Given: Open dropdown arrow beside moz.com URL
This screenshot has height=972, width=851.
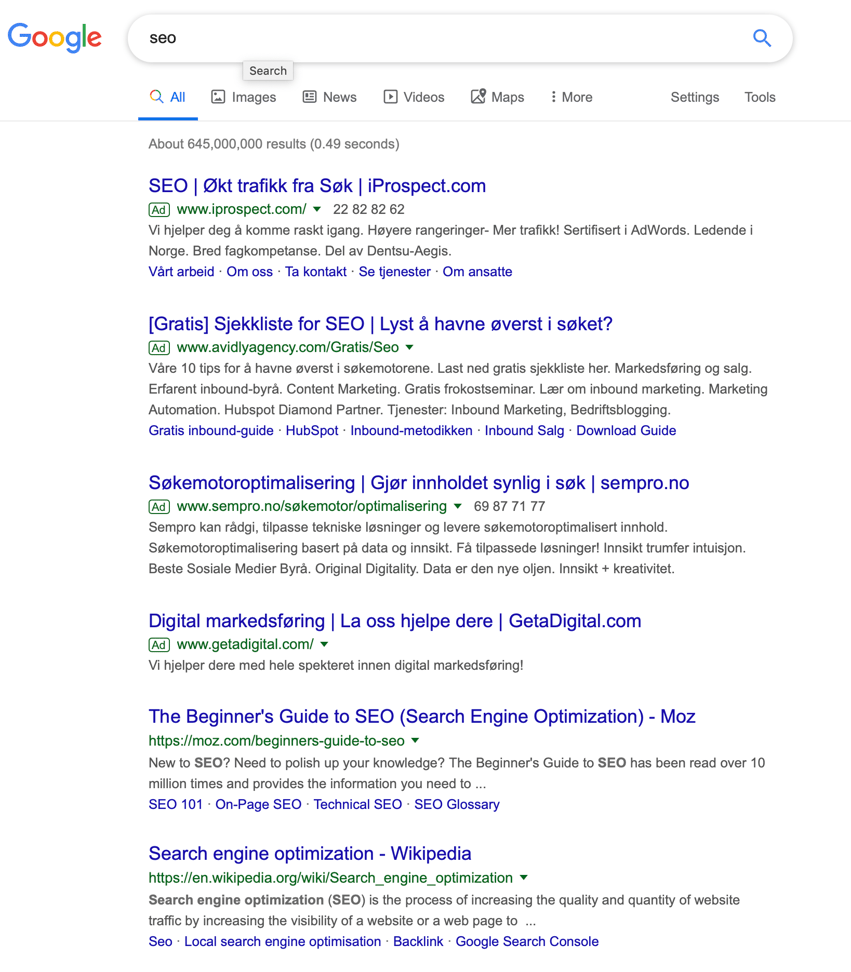Looking at the screenshot, I should 415,741.
